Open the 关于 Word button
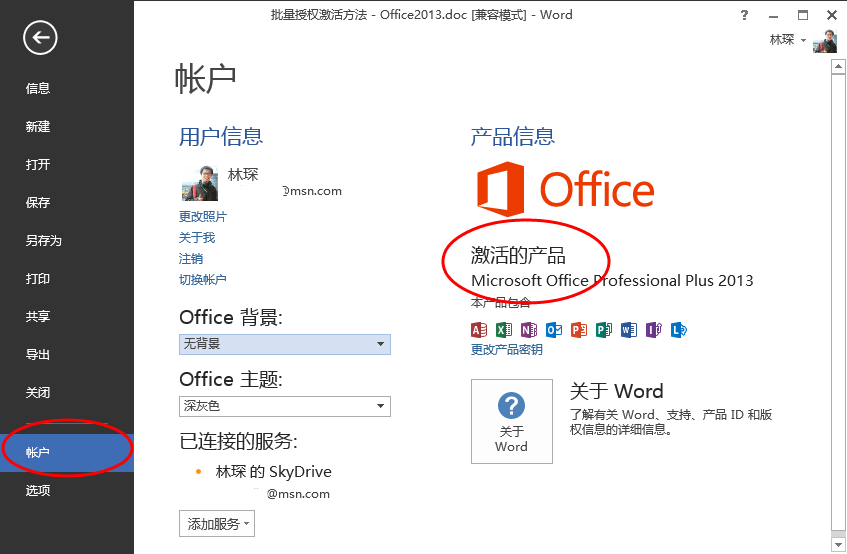 [x=512, y=421]
